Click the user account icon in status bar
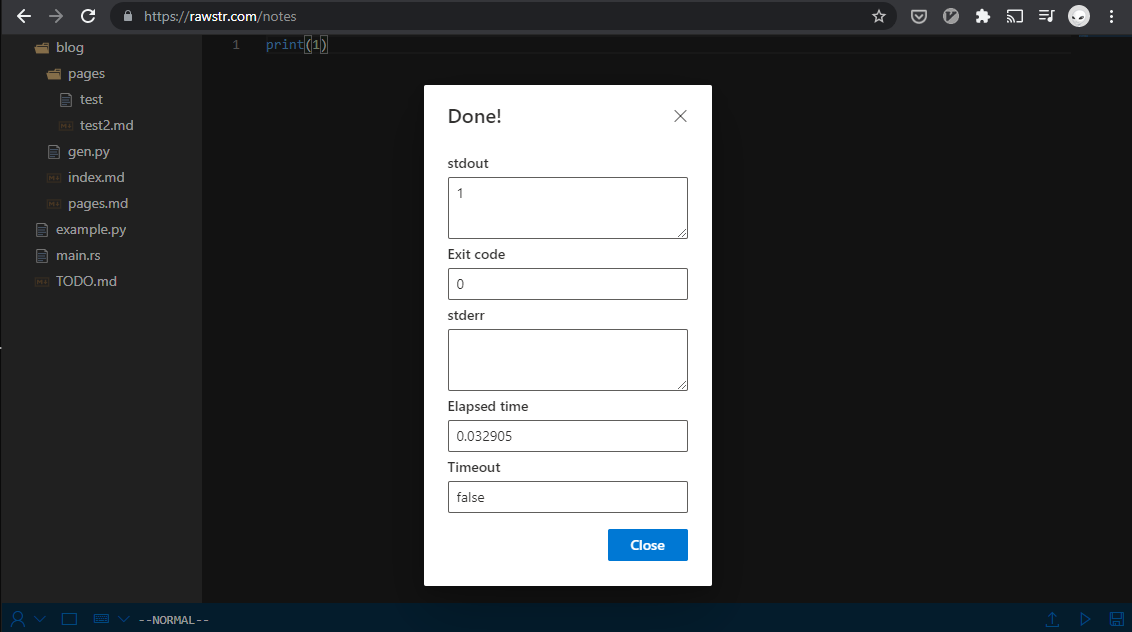This screenshot has height=632, width=1132. pyautogui.click(x=18, y=619)
